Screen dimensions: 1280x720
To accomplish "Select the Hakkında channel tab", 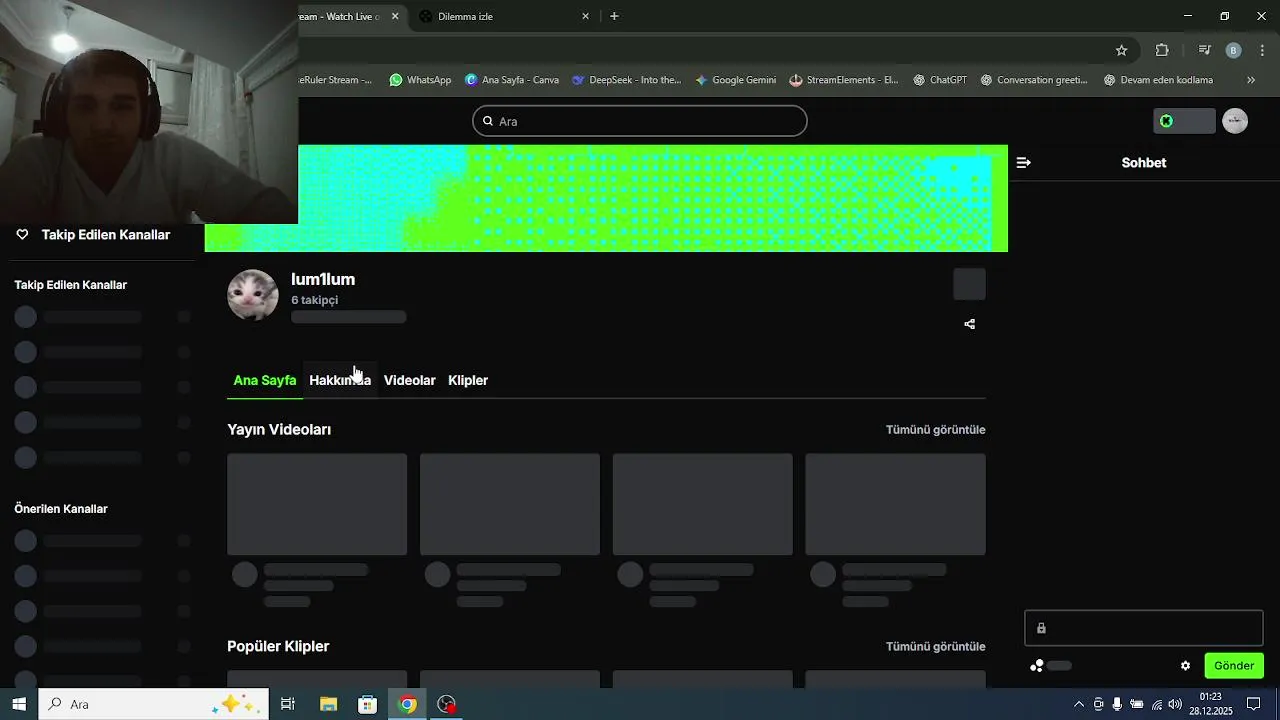I will (x=340, y=380).
